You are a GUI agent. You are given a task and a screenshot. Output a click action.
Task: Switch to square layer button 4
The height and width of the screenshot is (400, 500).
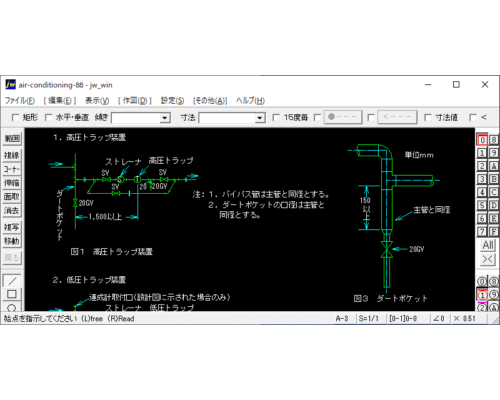point(482,192)
